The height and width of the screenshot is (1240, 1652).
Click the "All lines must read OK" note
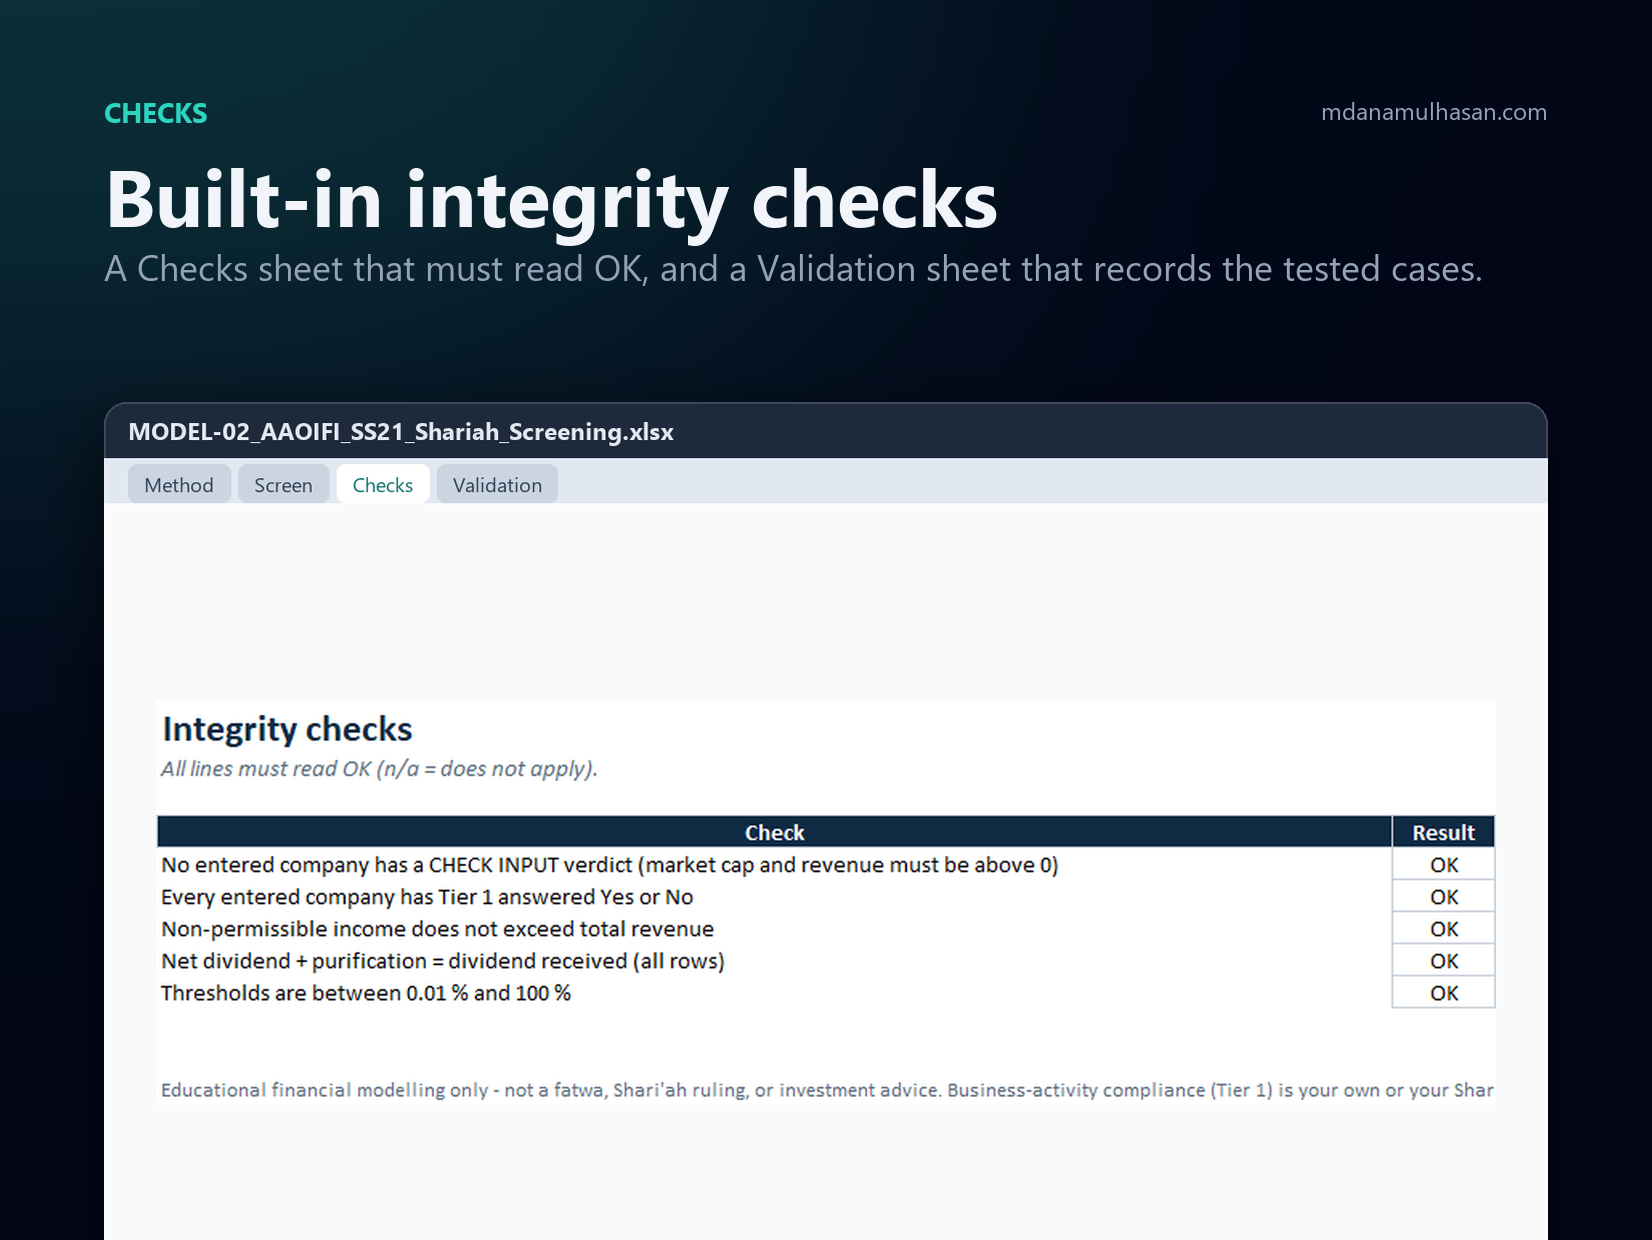379,769
